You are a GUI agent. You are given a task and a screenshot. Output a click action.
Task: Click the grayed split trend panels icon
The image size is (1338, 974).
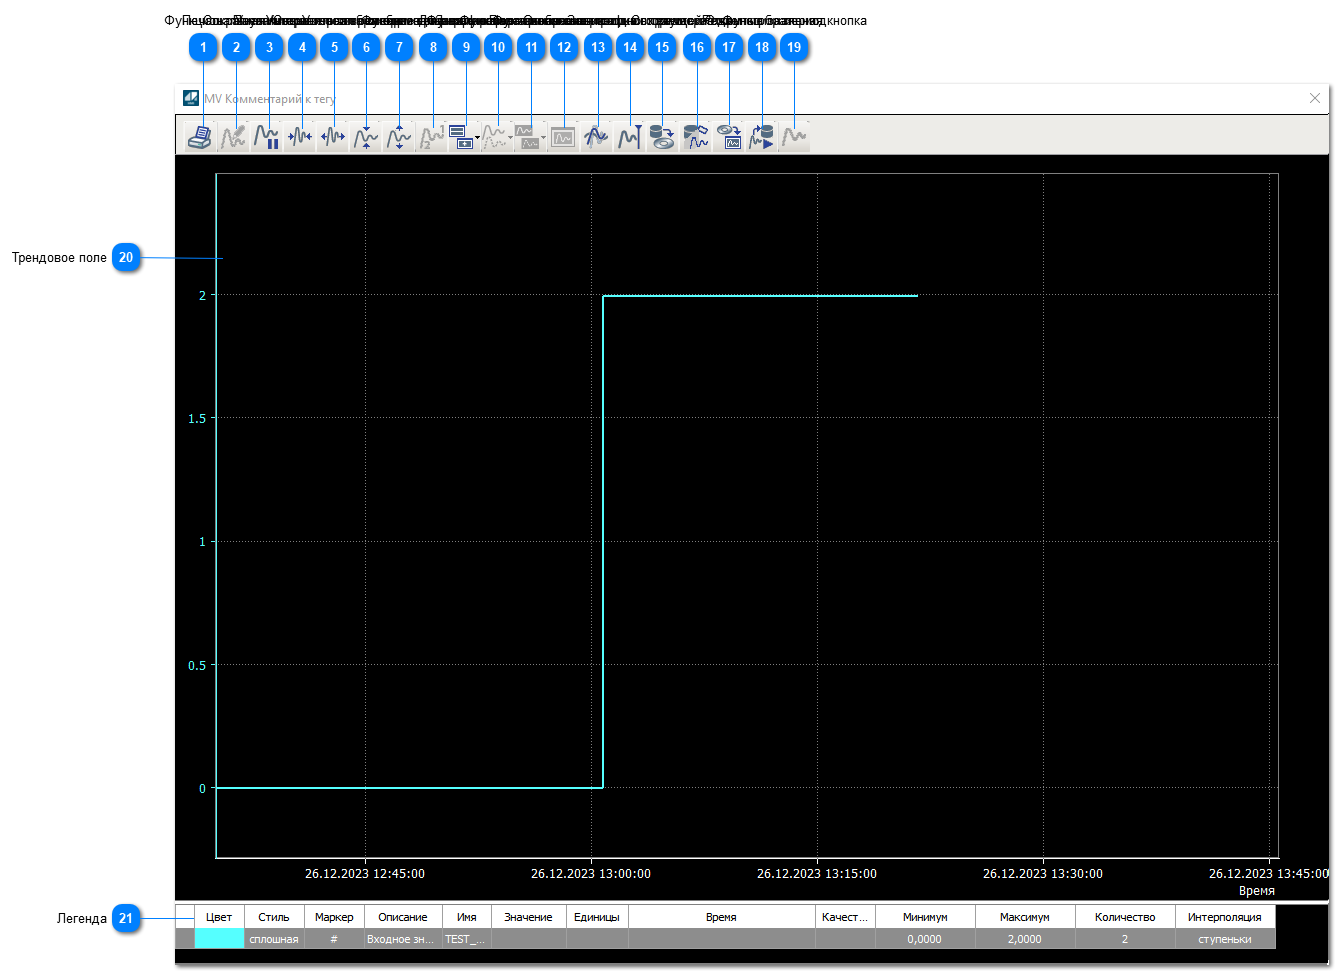click(527, 136)
